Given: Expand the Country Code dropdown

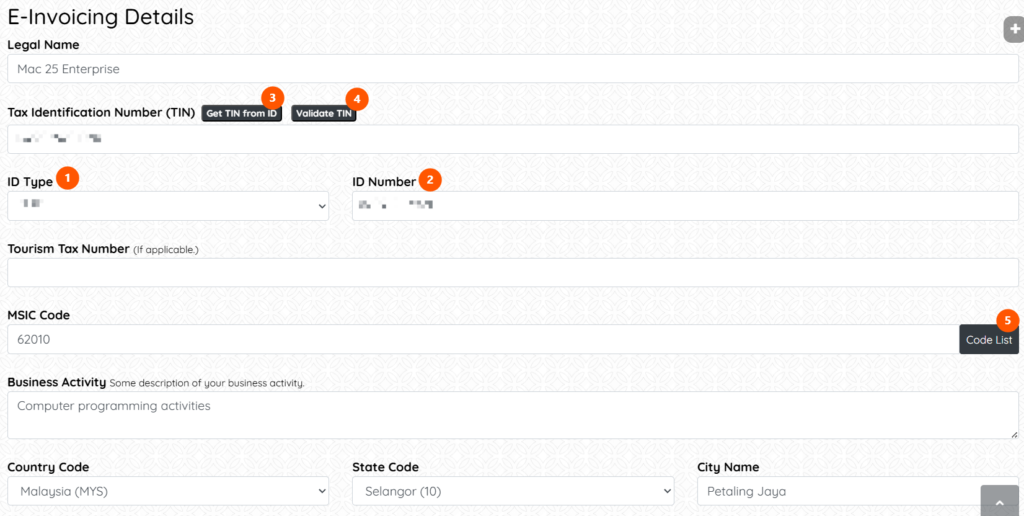Looking at the screenshot, I should 168,491.
